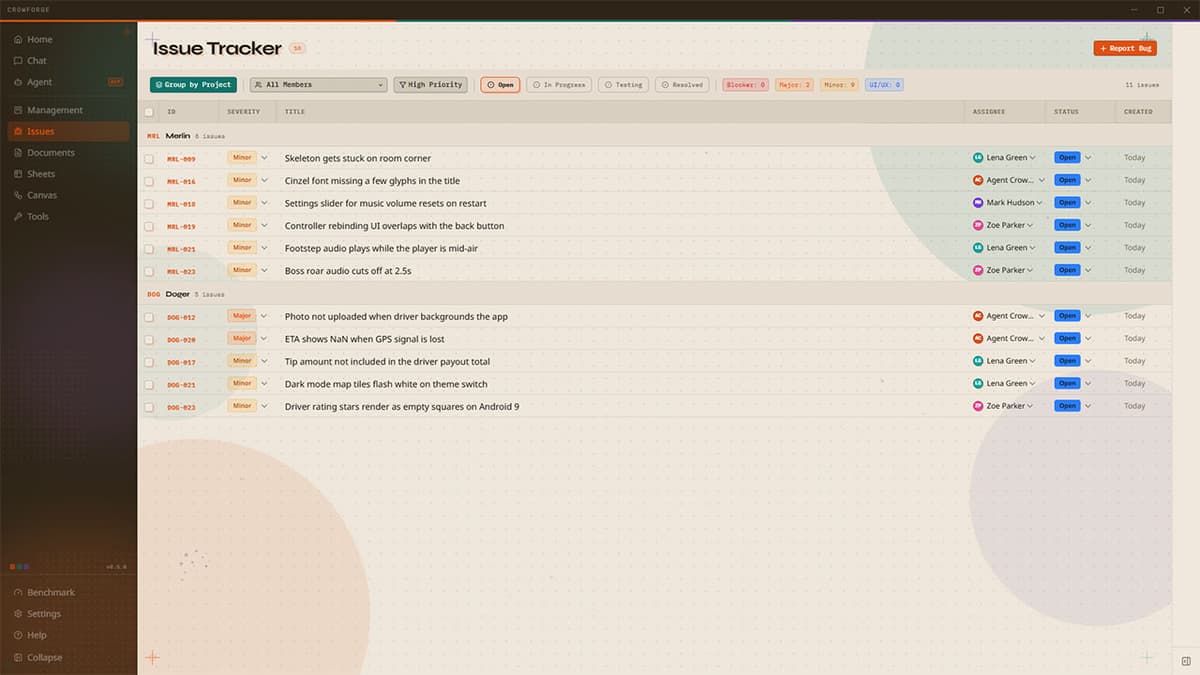
Task: Click Agent Crow avatar on MRL-016
Action: click(978, 180)
